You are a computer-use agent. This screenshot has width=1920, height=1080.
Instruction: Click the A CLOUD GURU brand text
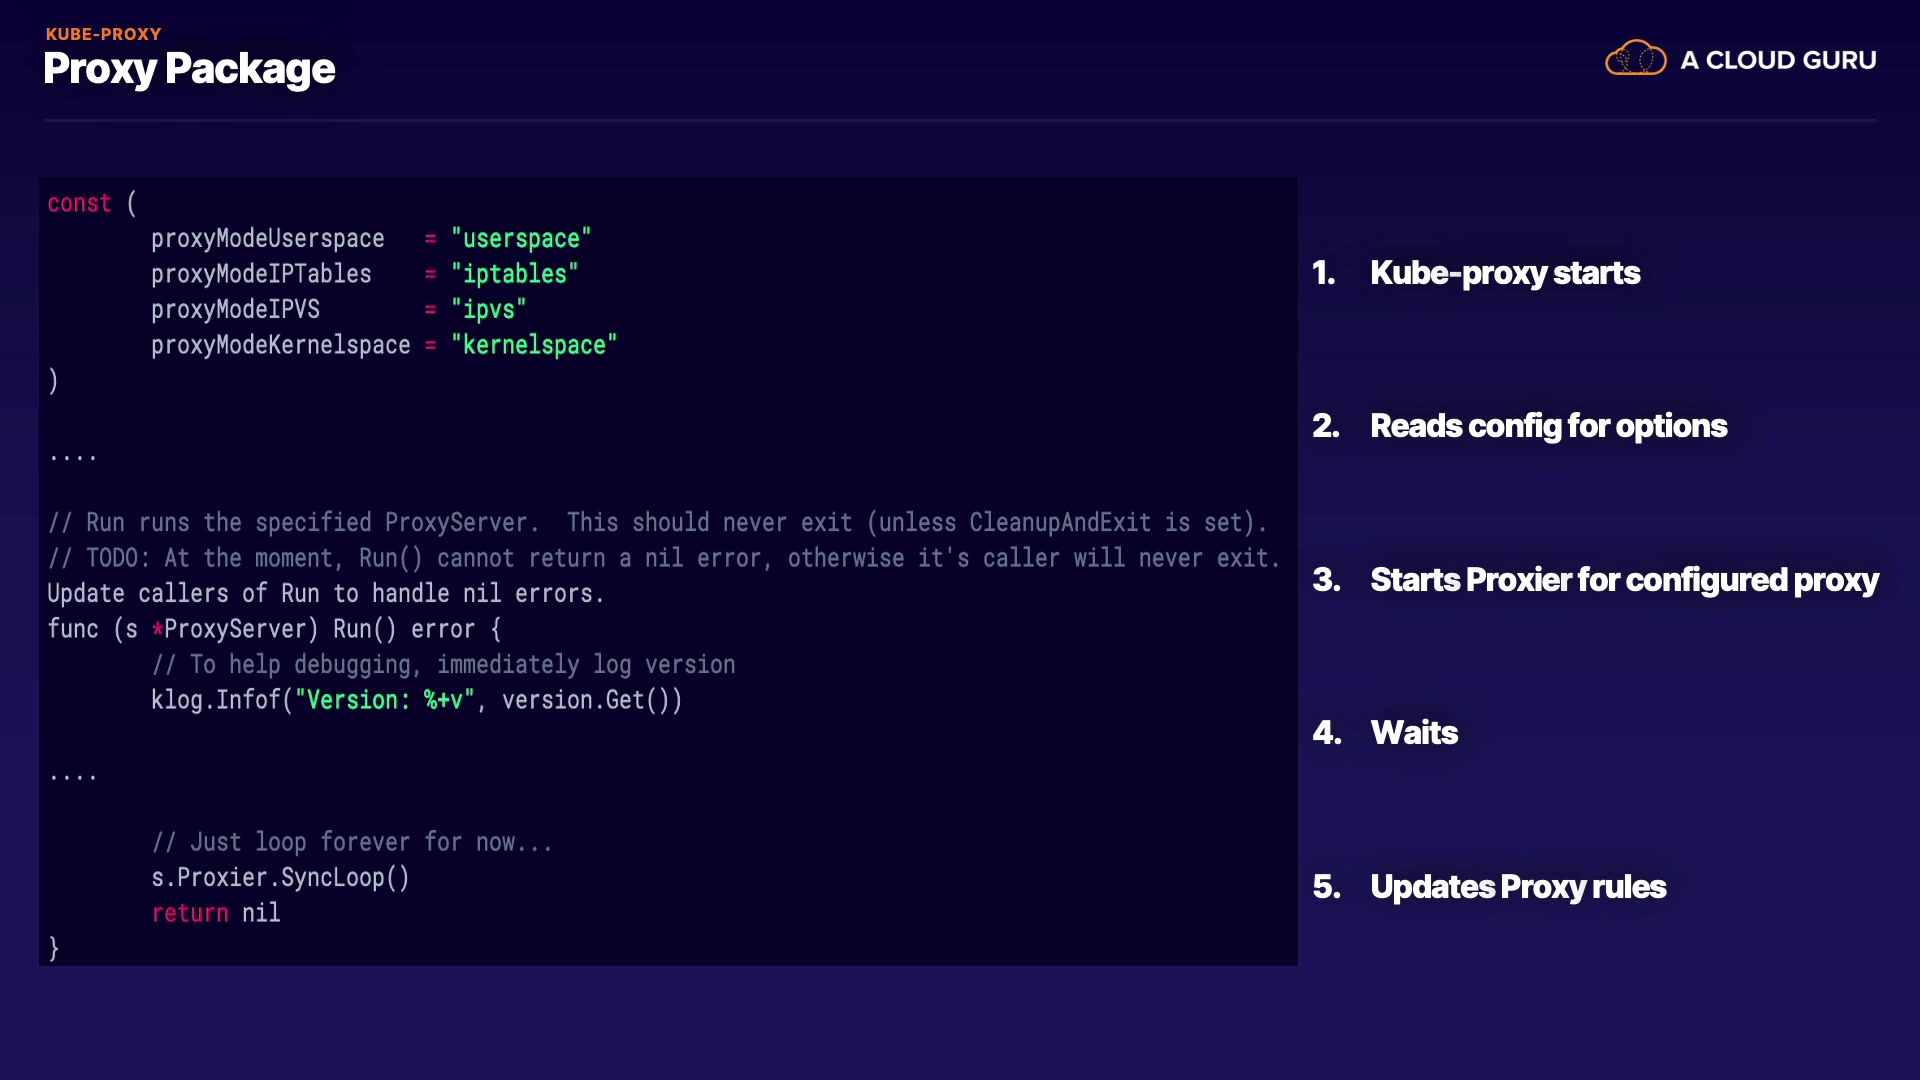1778,60
